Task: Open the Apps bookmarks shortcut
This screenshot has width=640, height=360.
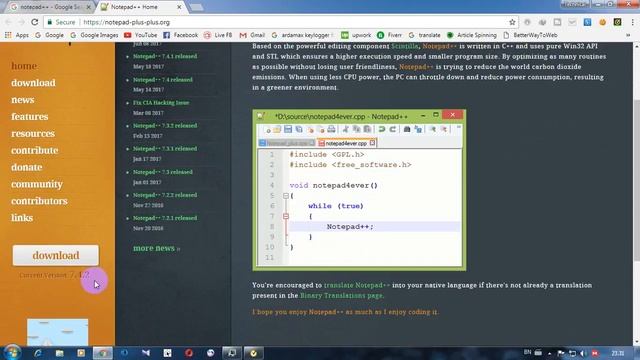Action: coord(17,35)
